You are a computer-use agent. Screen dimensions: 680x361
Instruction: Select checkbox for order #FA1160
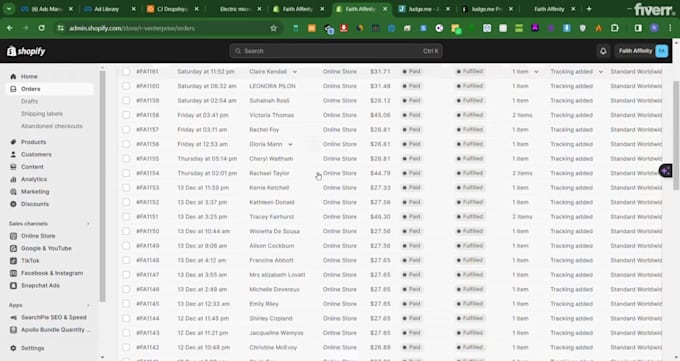point(126,86)
